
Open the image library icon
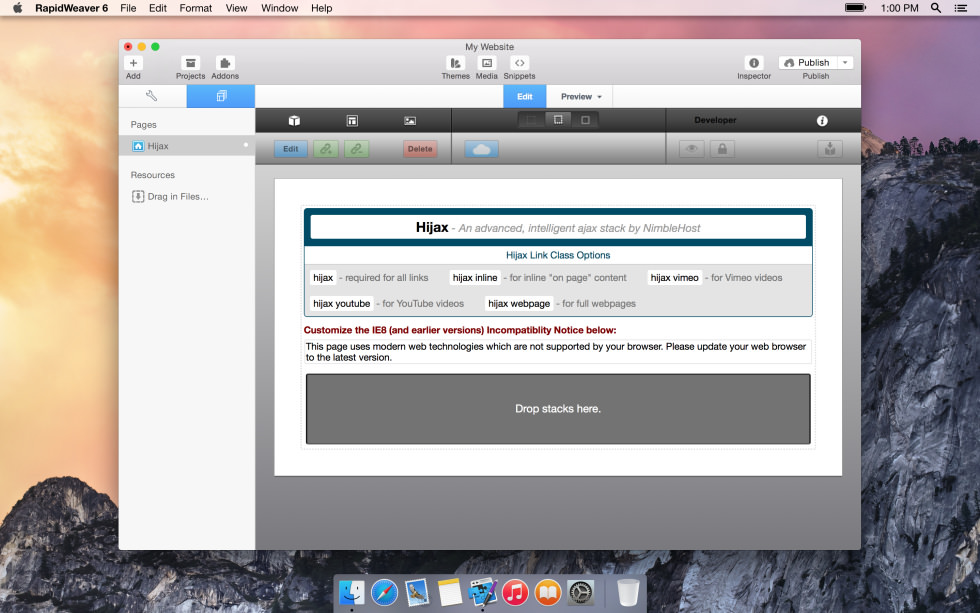tap(410, 121)
